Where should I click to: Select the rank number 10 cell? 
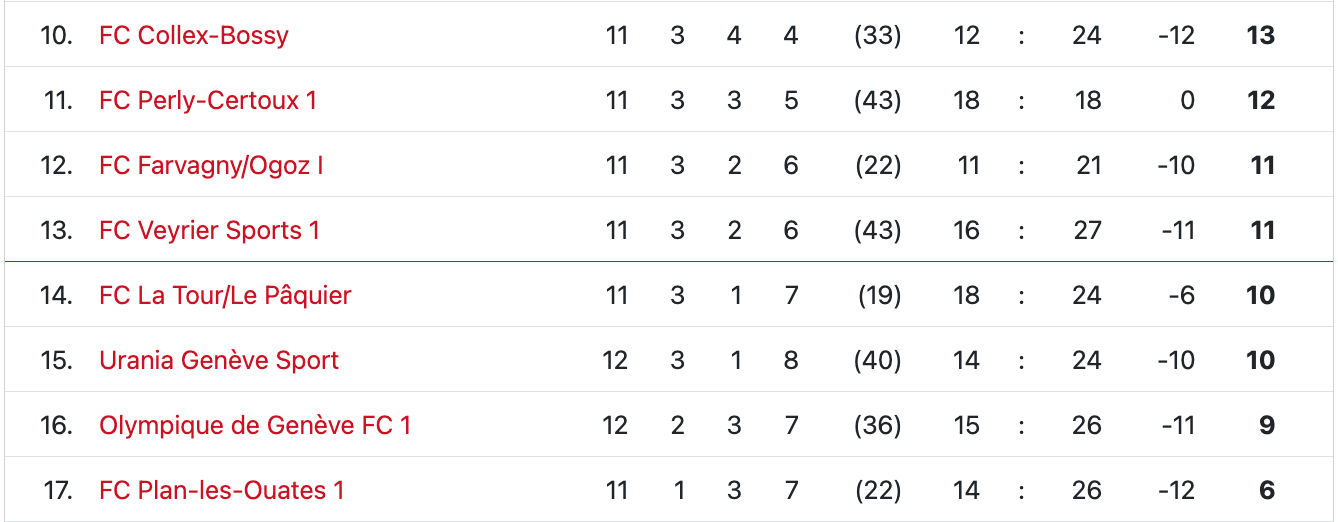(56, 35)
